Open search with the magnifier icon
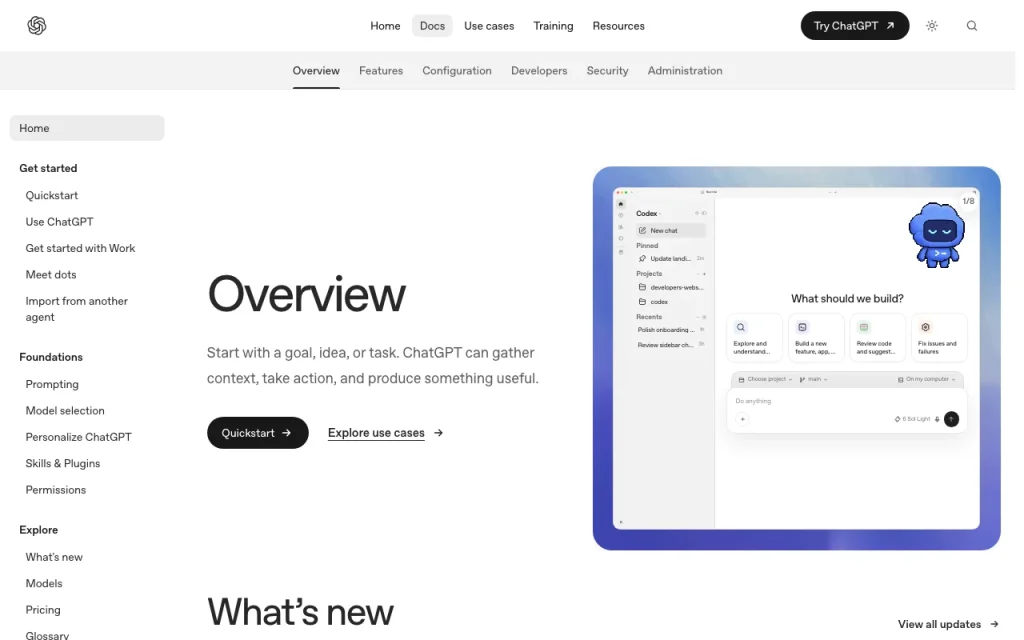Viewport: 1024px width, 640px height. coord(972,25)
